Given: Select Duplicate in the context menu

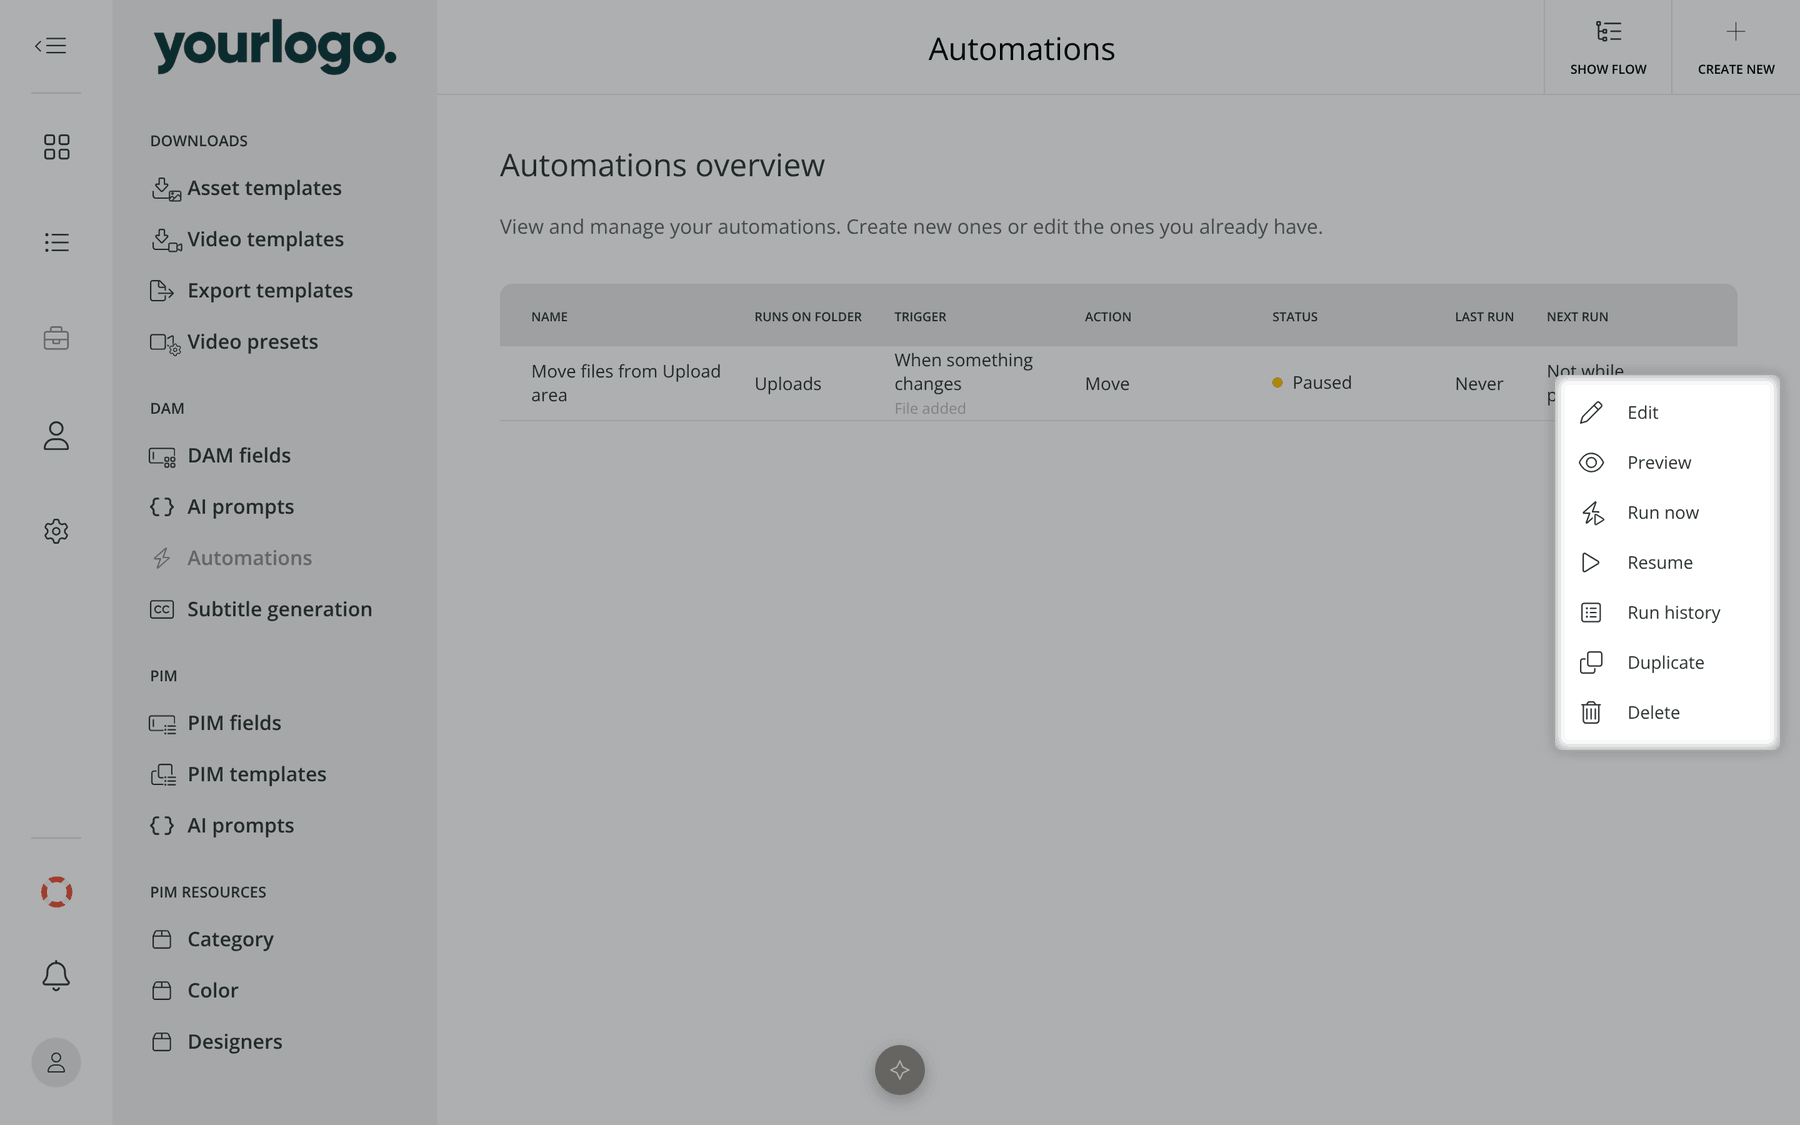Looking at the screenshot, I should point(1667,662).
